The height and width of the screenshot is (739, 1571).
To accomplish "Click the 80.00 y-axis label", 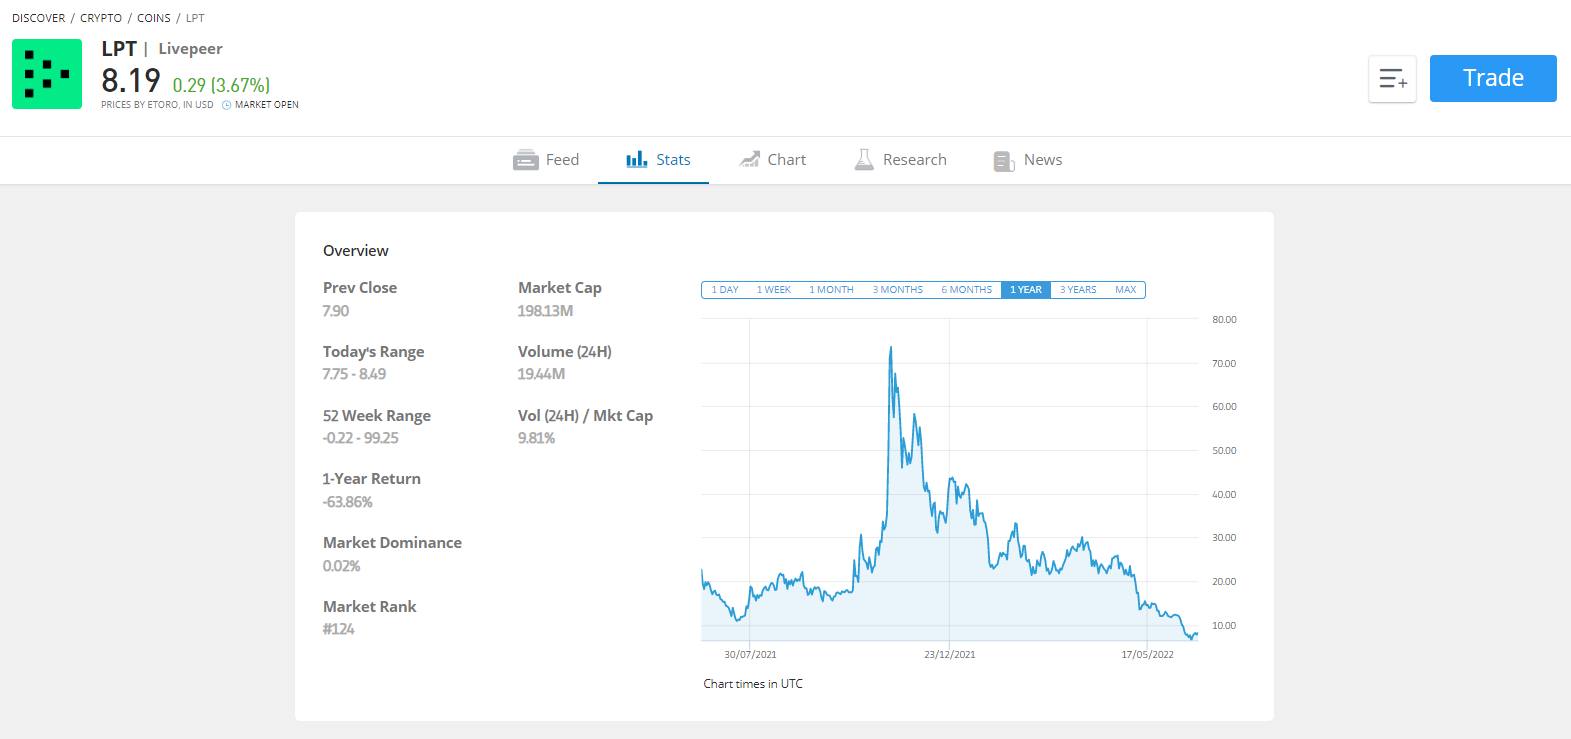I will [1224, 320].
